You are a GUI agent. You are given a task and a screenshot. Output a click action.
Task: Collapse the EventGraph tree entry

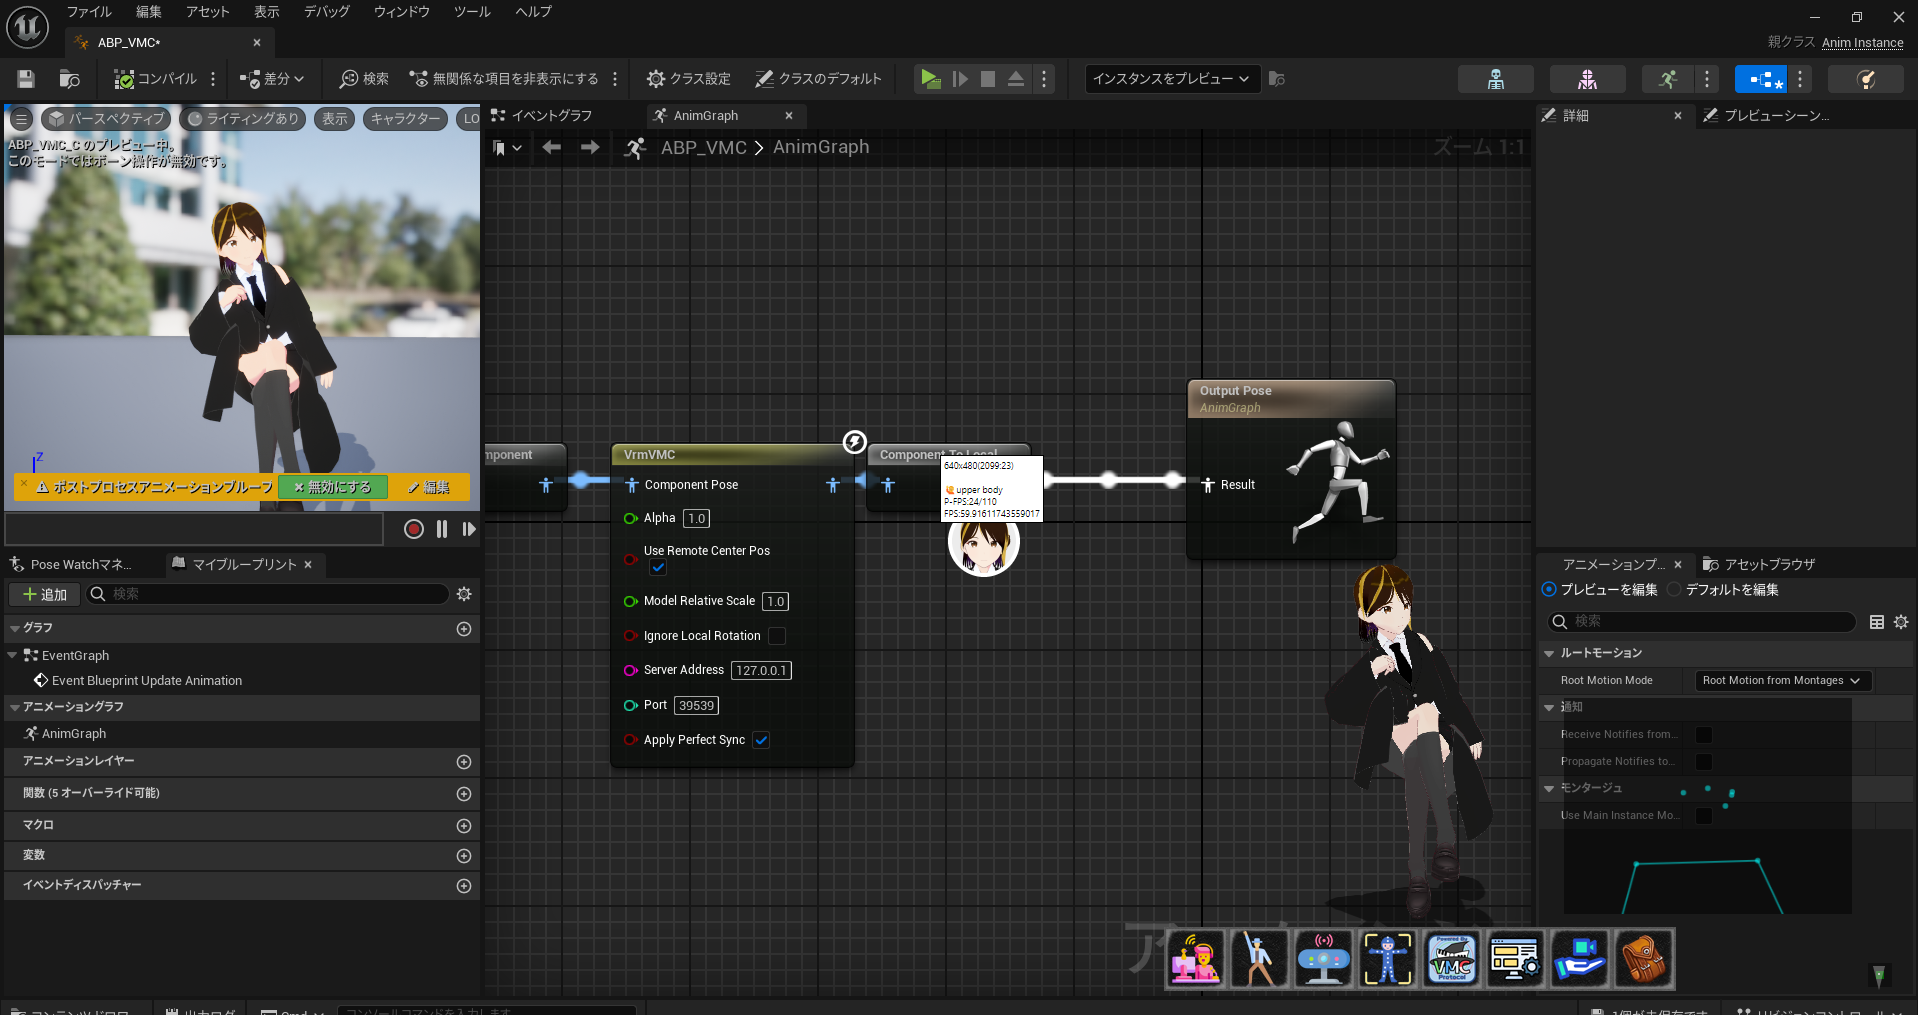pos(14,655)
